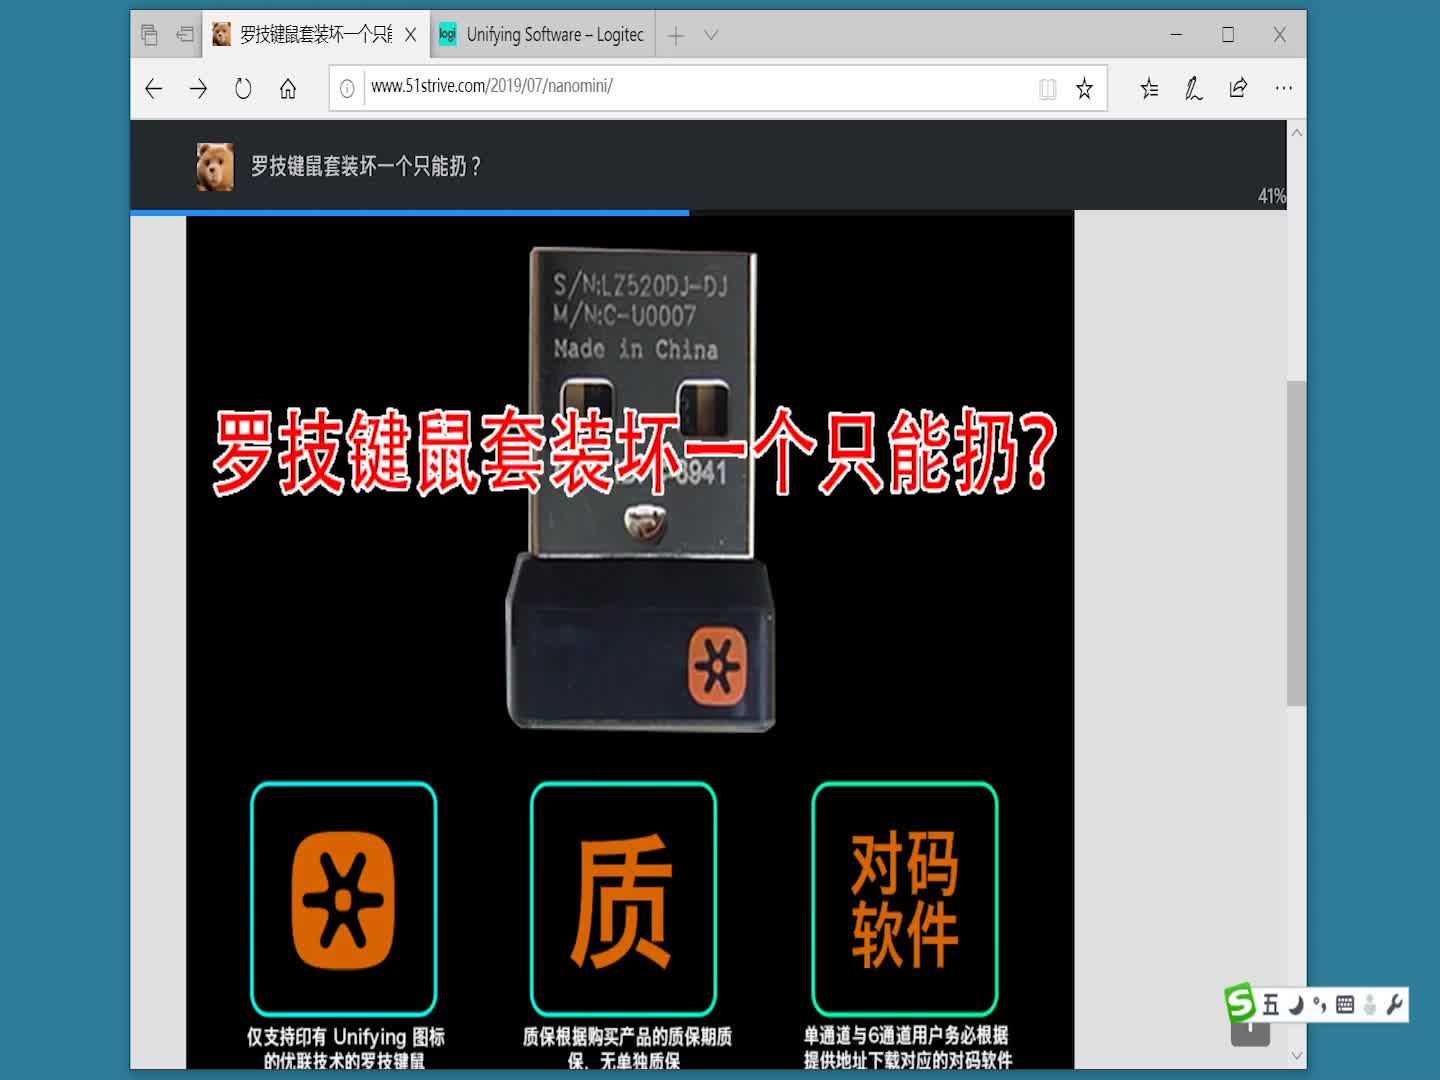This screenshot has height=1080, width=1440.
Task: Add notes with the pen icon
Action: (x=1193, y=89)
